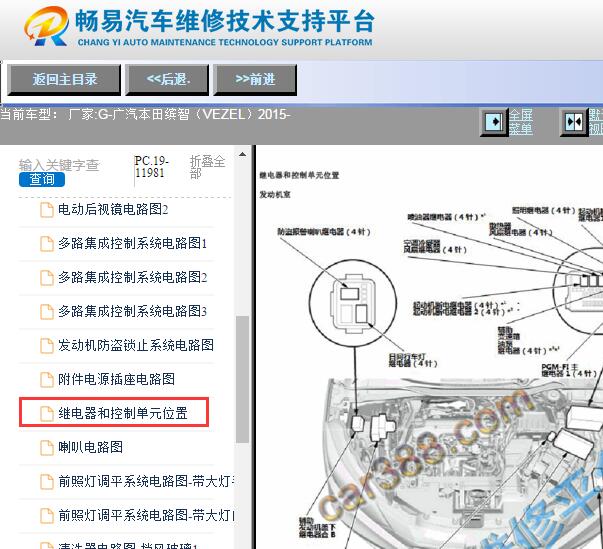Viewport: 603px width, 549px height.
Task: Click document icon beside 喇叭电路图
Action: coord(47,448)
